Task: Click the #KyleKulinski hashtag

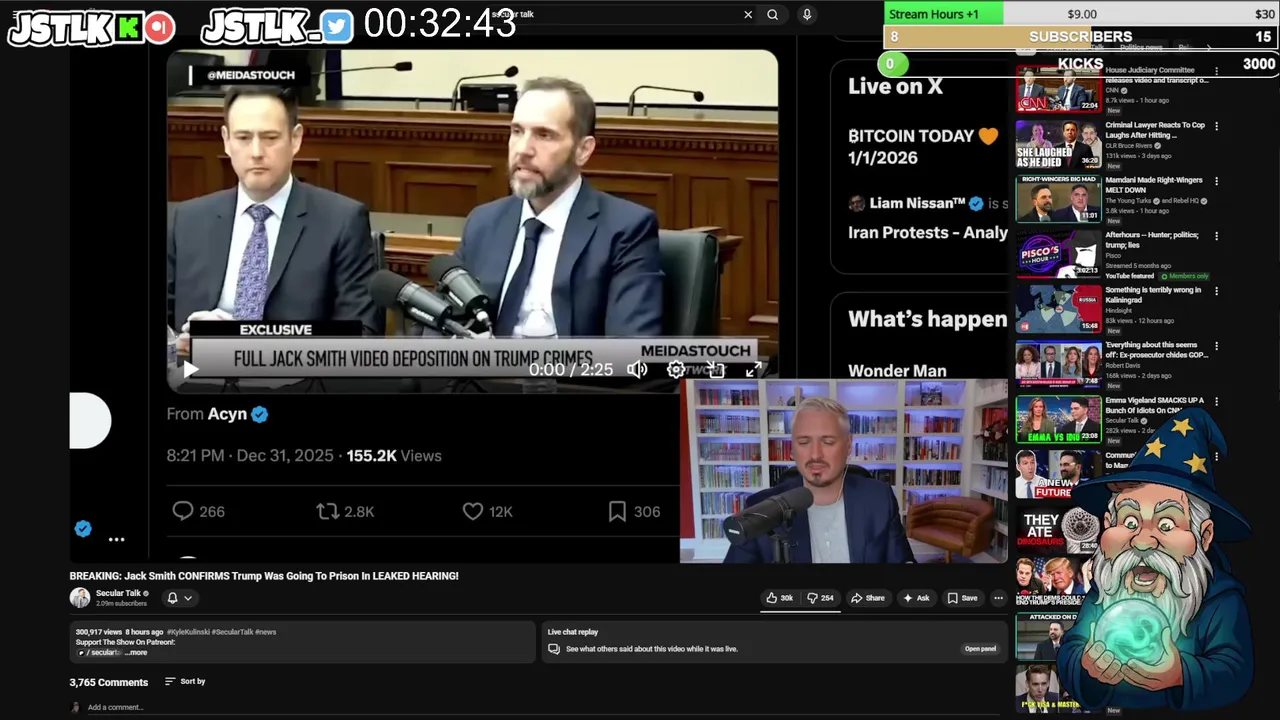Action: [x=188, y=632]
